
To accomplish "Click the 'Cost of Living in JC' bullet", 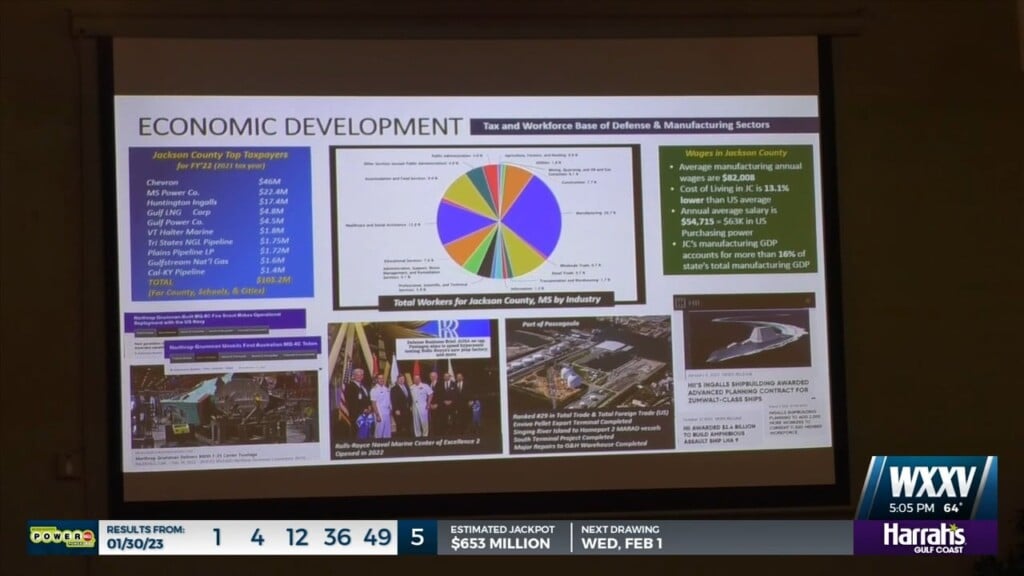I will coord(734,194).
